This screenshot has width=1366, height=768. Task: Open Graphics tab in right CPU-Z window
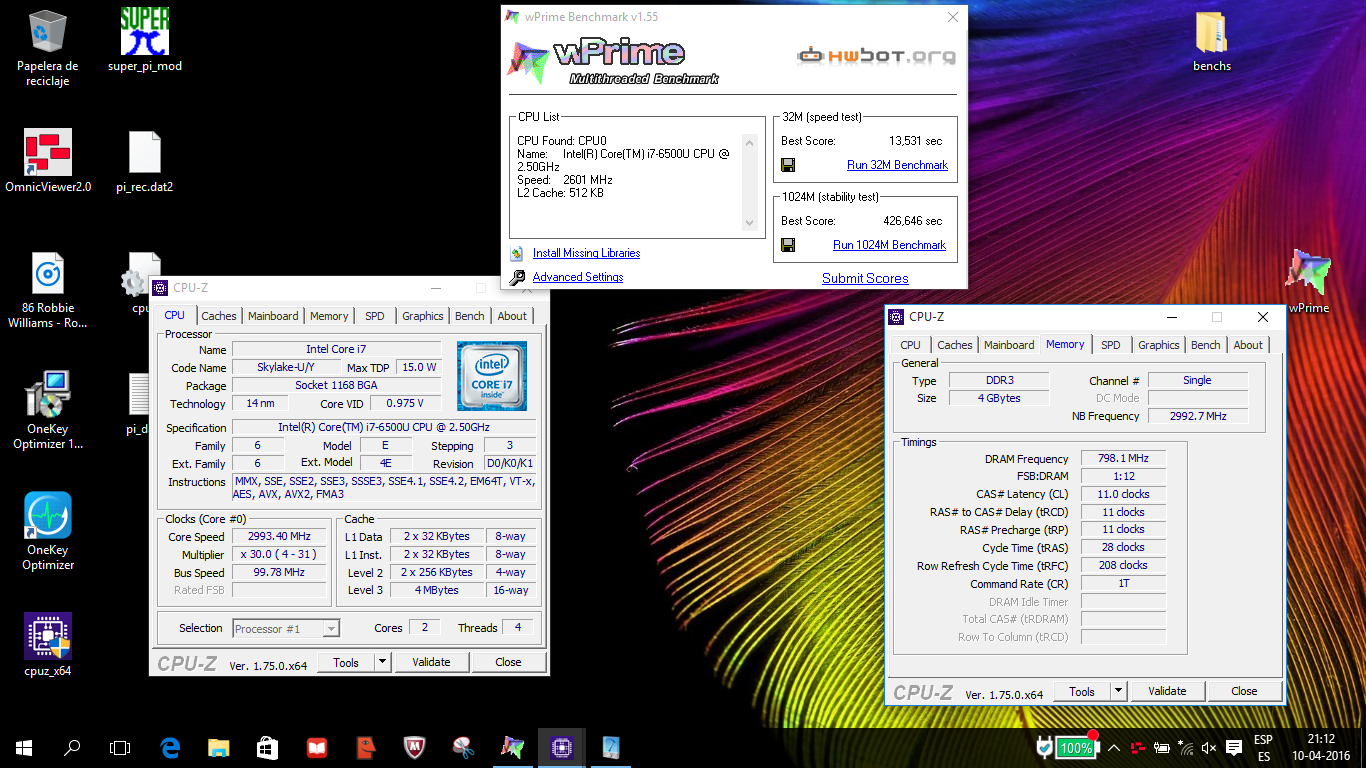(1159, 345)
